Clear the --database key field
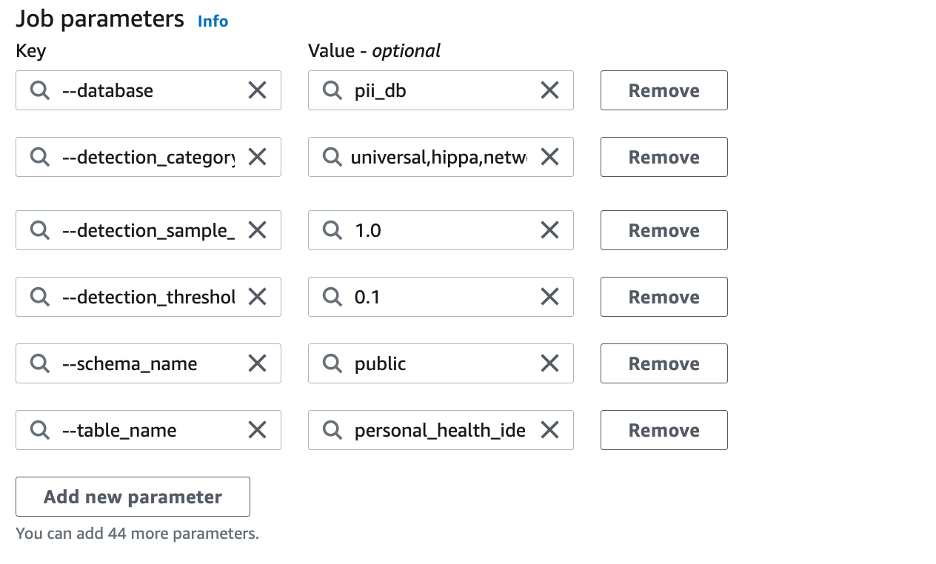This screenshot has width=936, height=564. [x=257, y=91]
